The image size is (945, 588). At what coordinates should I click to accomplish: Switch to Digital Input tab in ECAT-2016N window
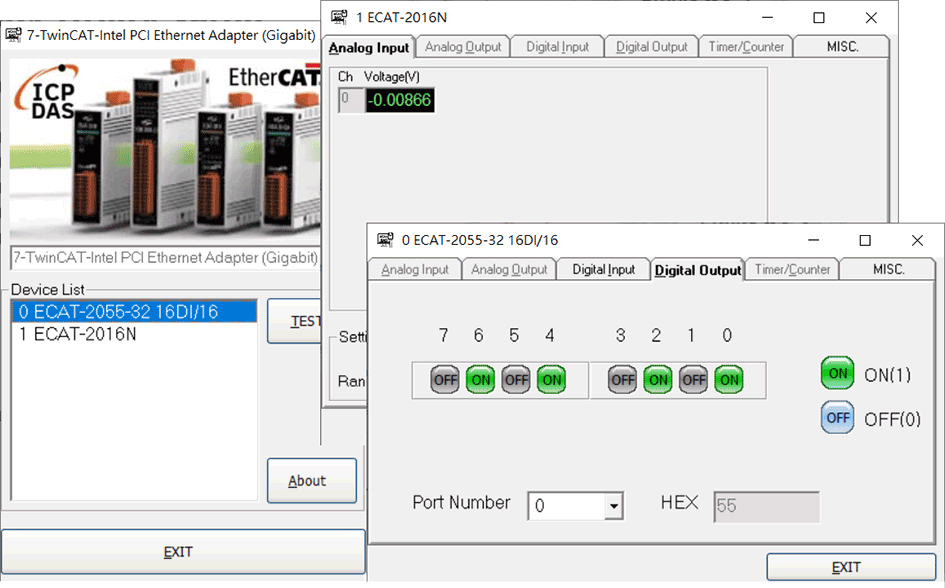557,47
